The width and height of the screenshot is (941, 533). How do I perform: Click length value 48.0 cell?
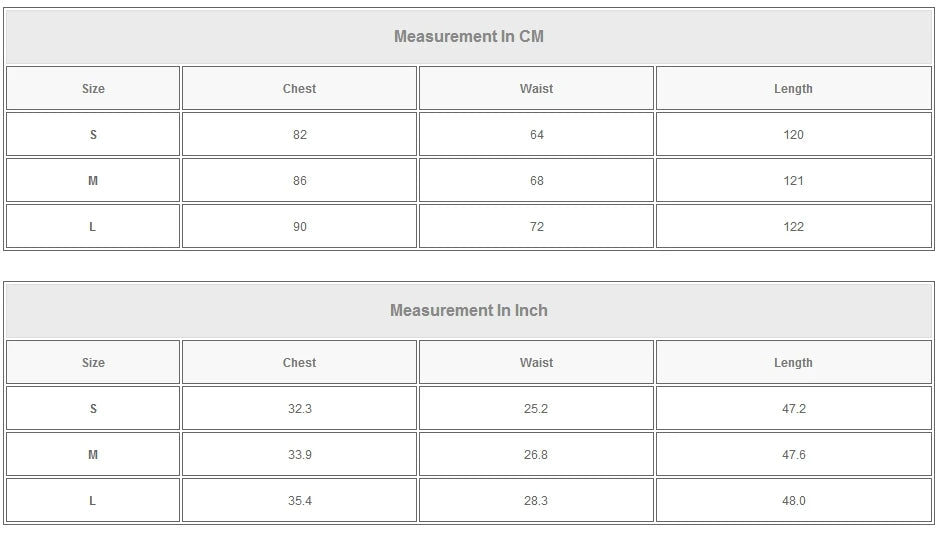pyautogui.click(x=793, y=501)
